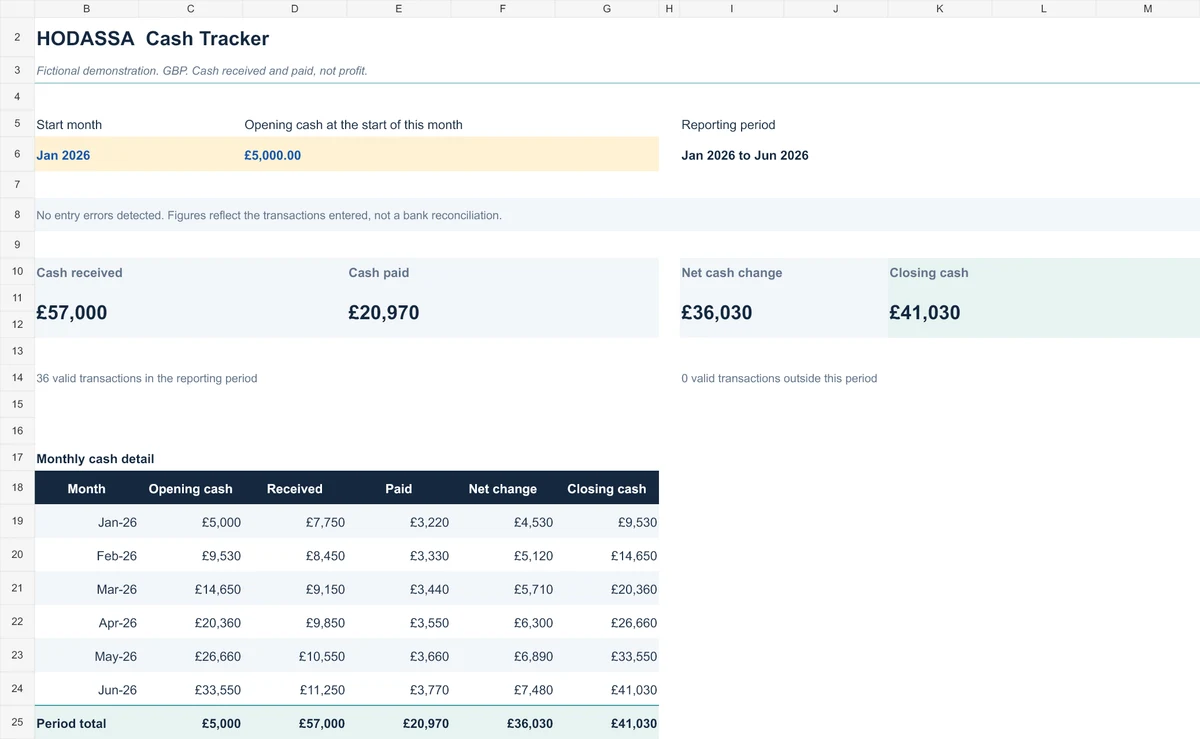Select row 6 header

pyautogui.click(x=17, y=154)
